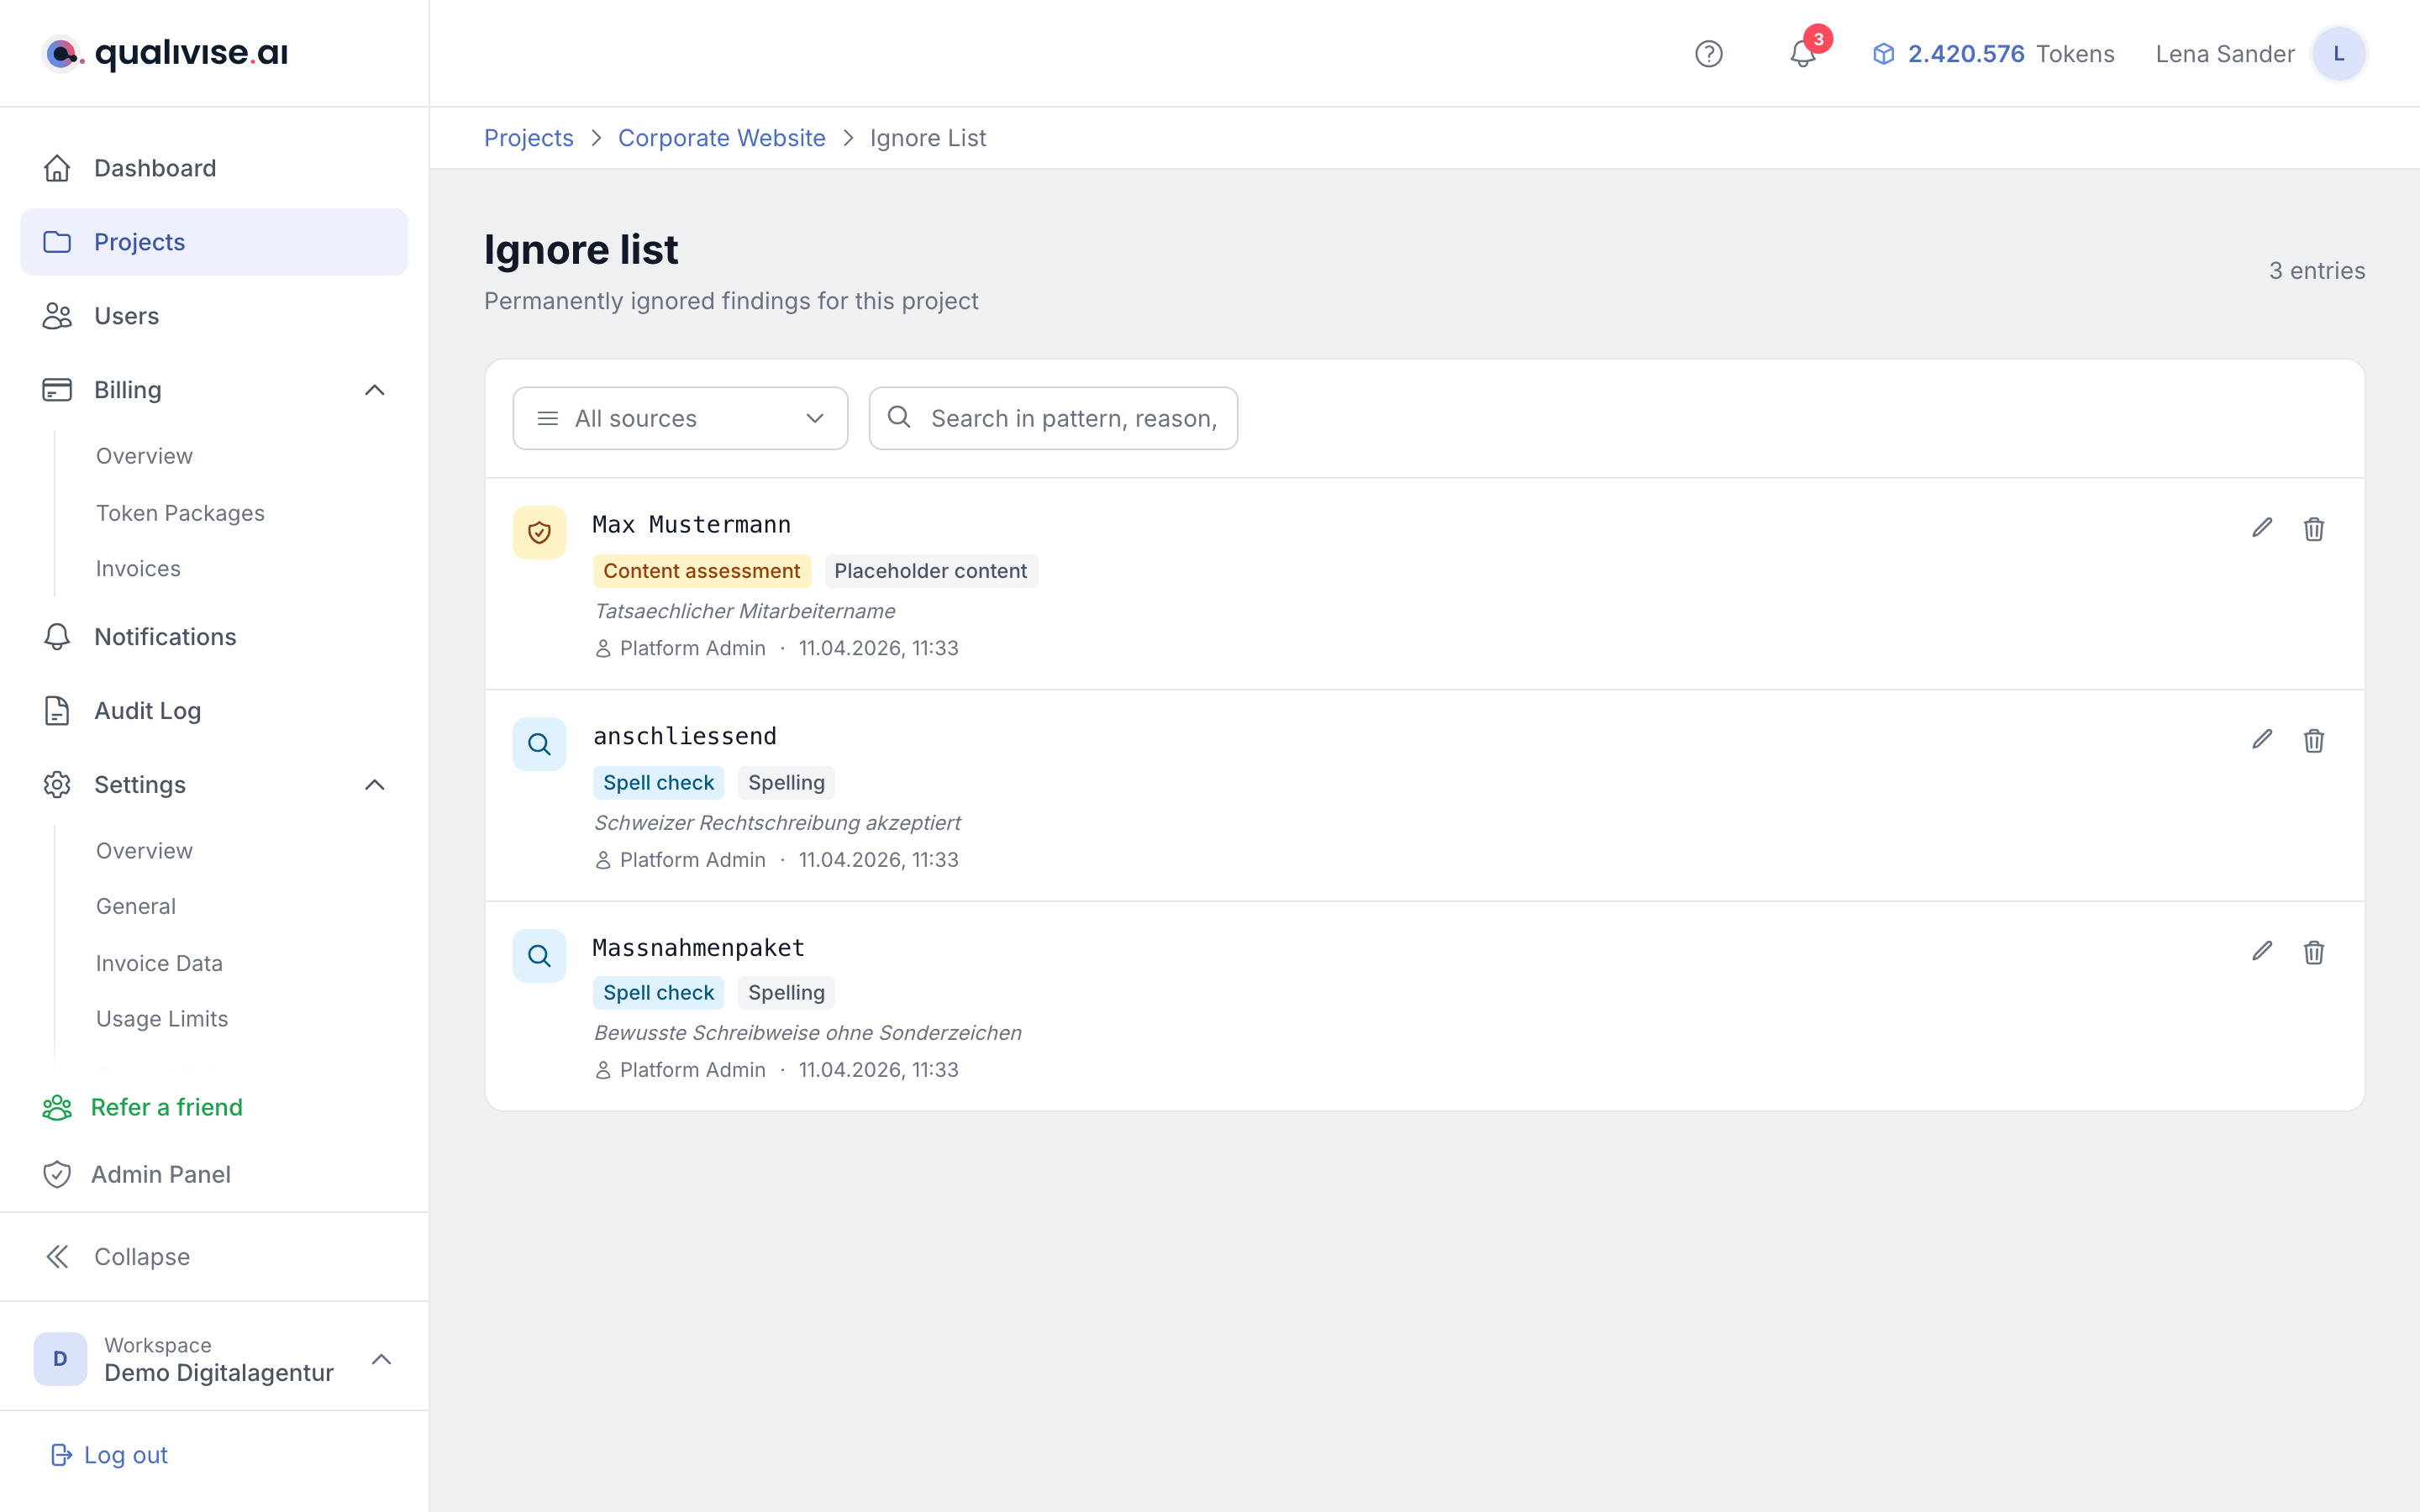The width and height of the screenshot is (2420, 1512).
Task: Open Invoices under Billing
Action: [138, 569]
